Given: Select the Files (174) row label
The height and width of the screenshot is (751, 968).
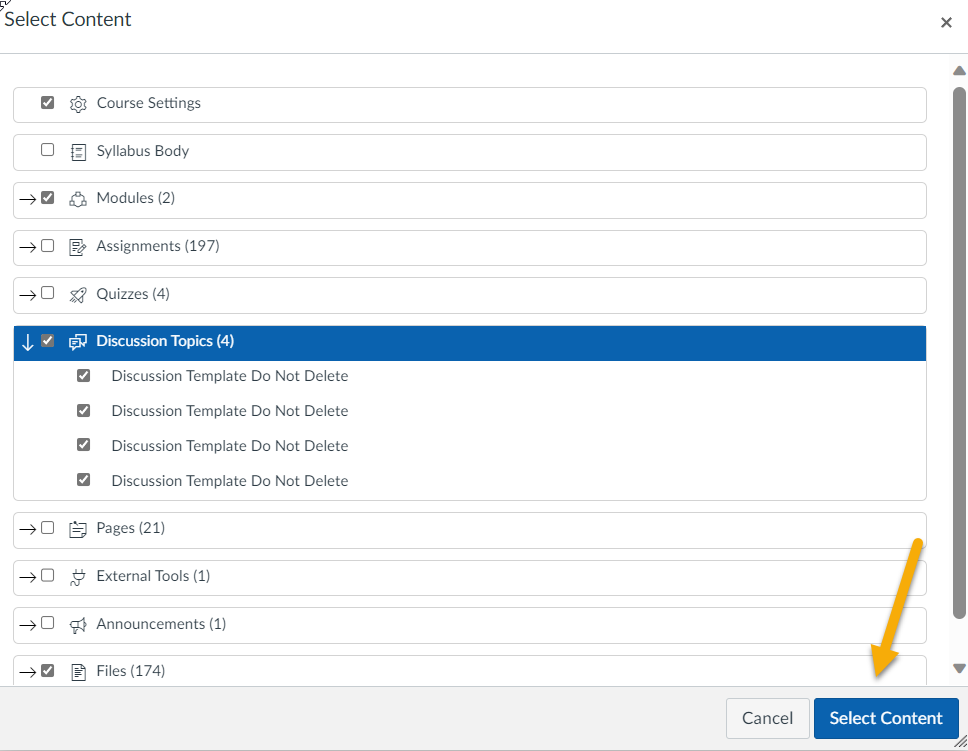Looking at the screenshot, I should (x=131, y=671).
